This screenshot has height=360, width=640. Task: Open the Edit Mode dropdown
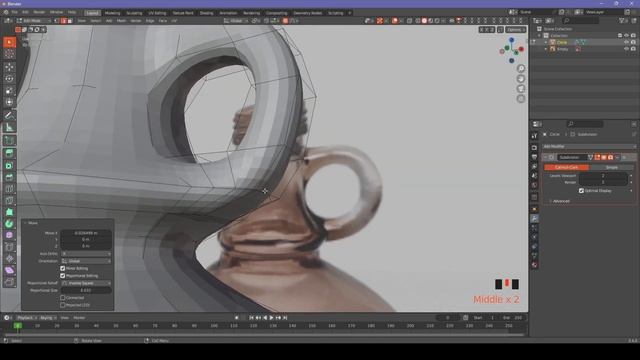(33, 20)
